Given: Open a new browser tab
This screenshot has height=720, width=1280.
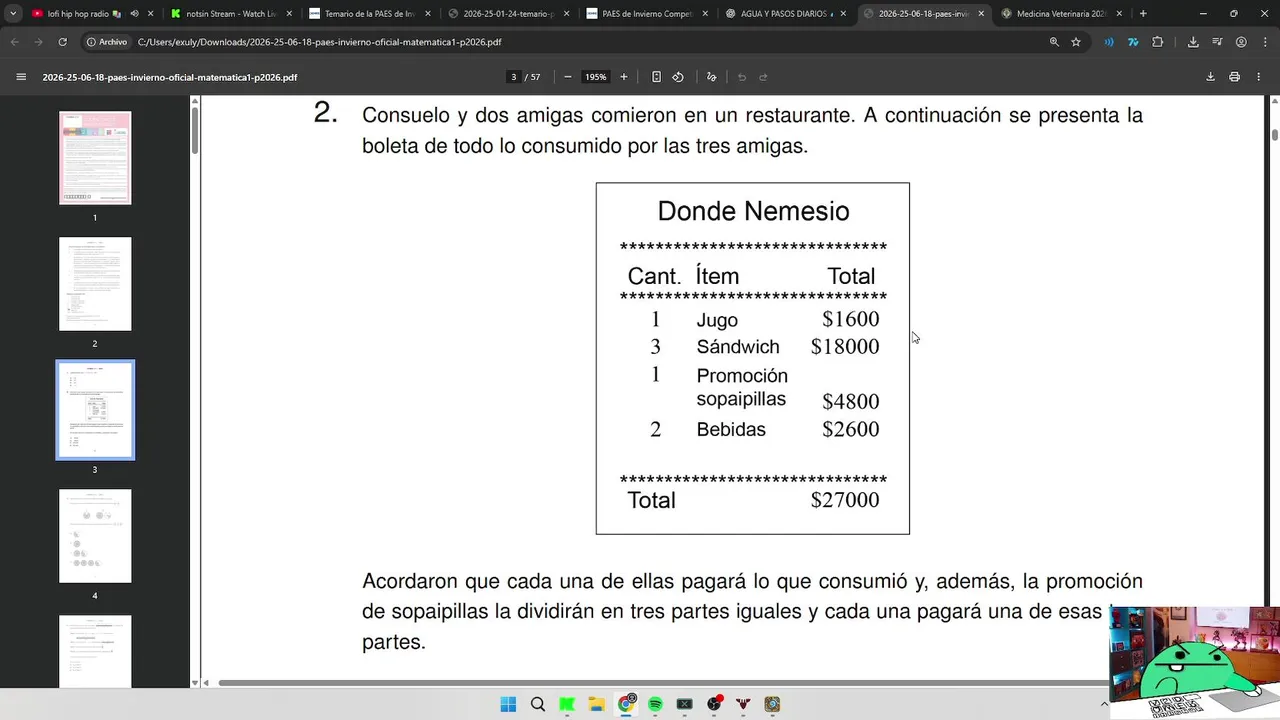Looking at the screenshot, I should tap(1143, 14).
